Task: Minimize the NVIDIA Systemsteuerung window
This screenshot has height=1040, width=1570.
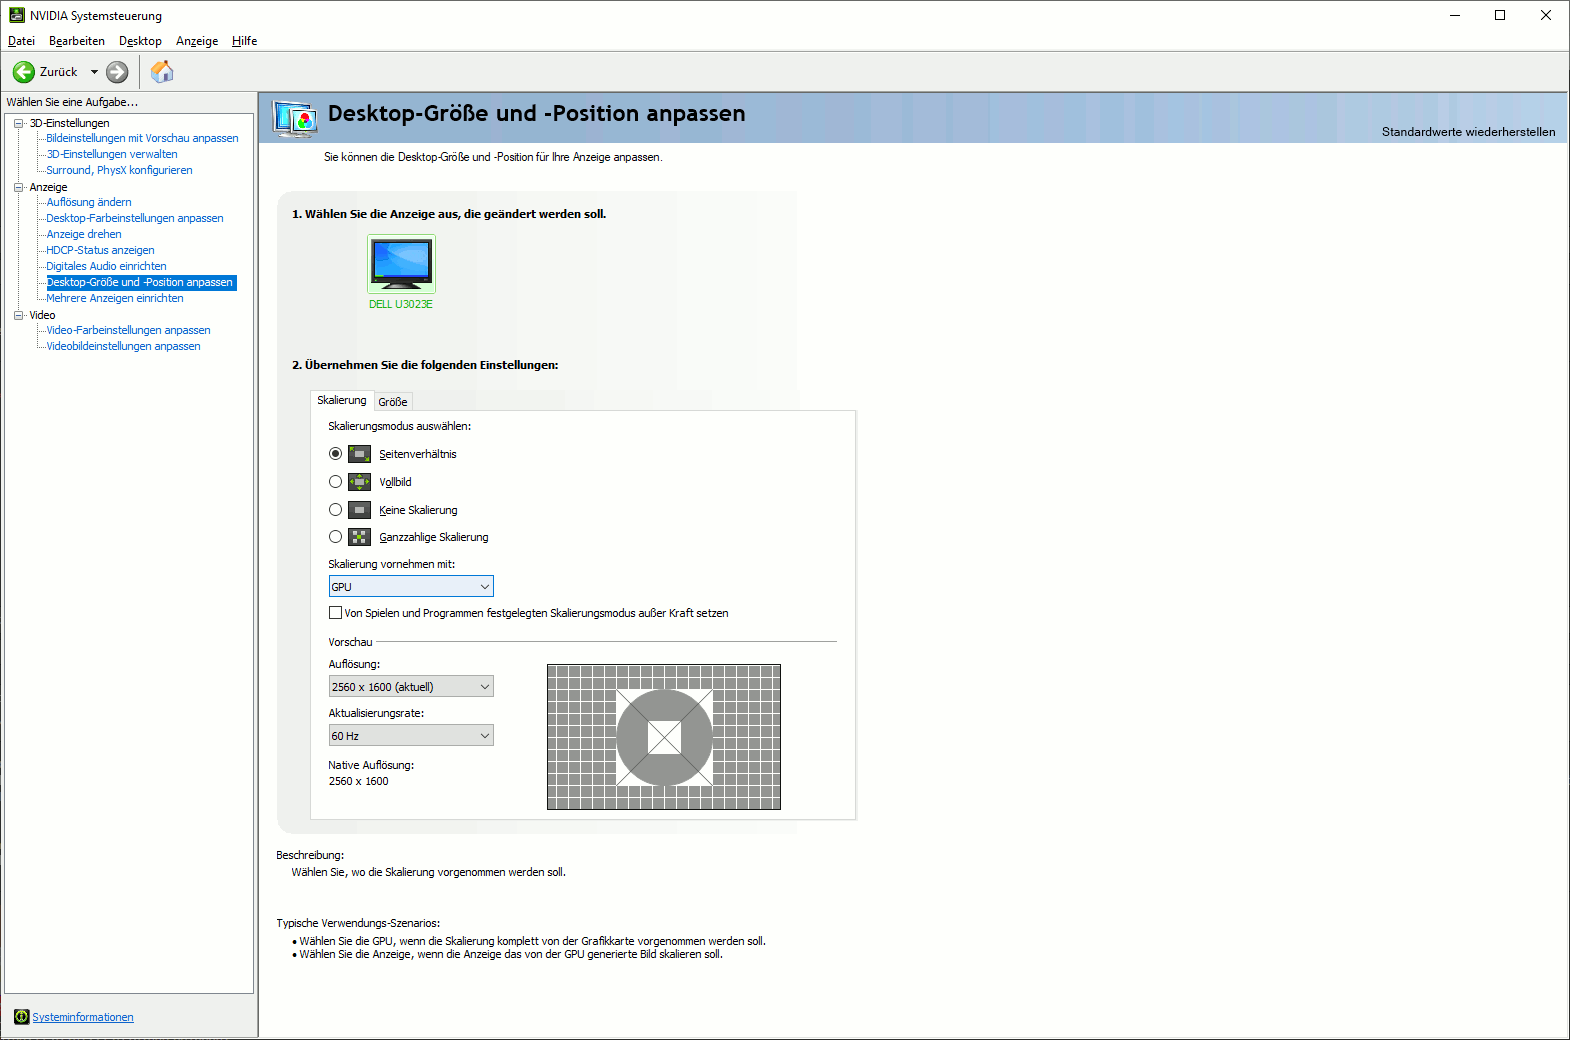Action: [x=1455, y=15]
